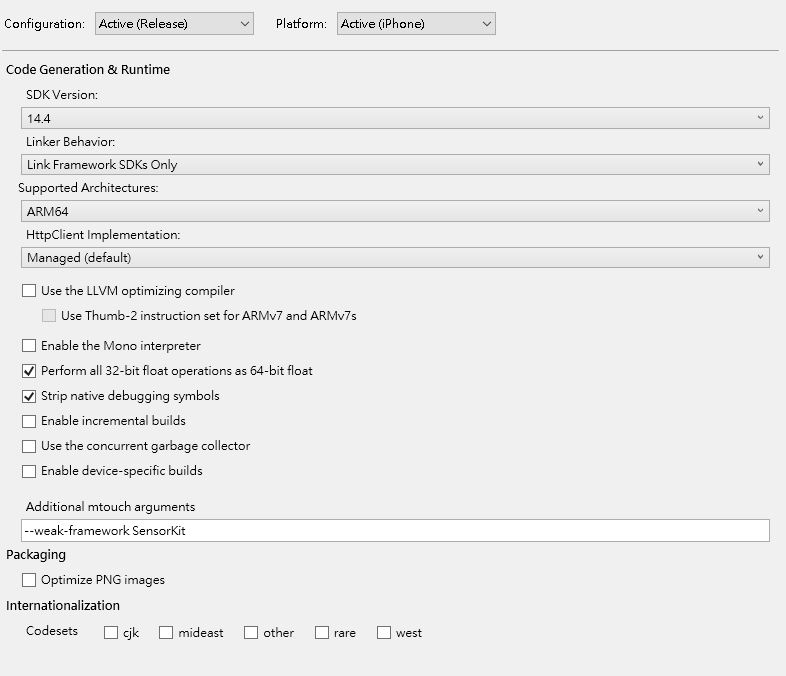Enable device-specific builds checkbox
The image size is (786, 676).
coord(29,471)
